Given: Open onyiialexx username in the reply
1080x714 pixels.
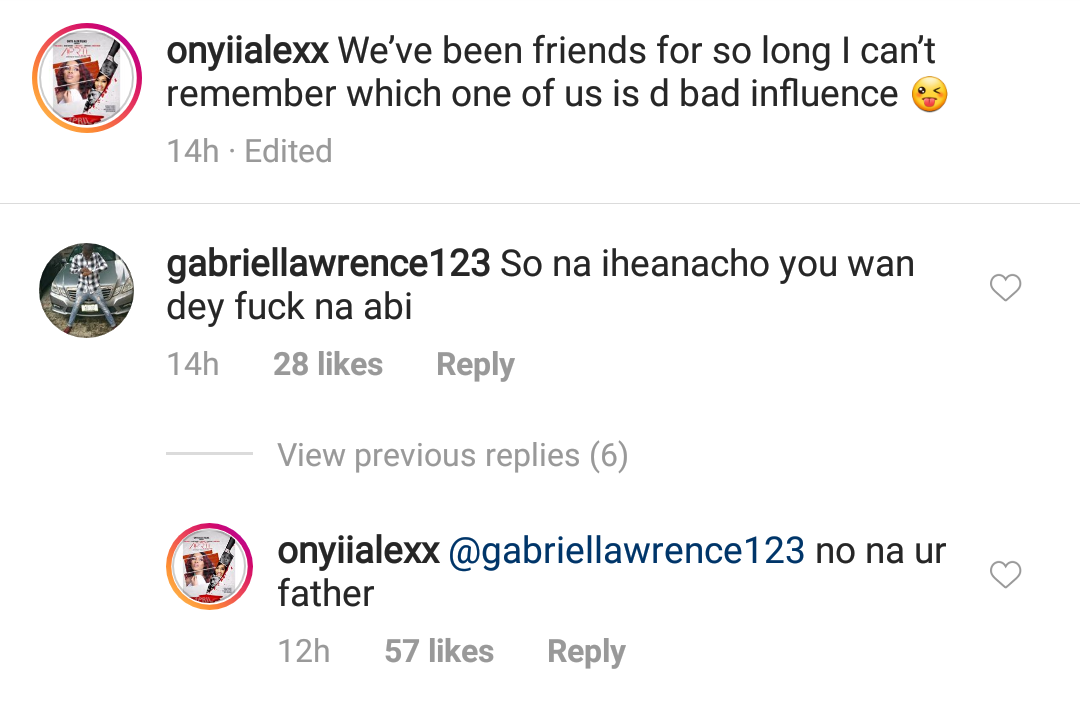Looking at the screenshot, I should click(x=358, y=551).
